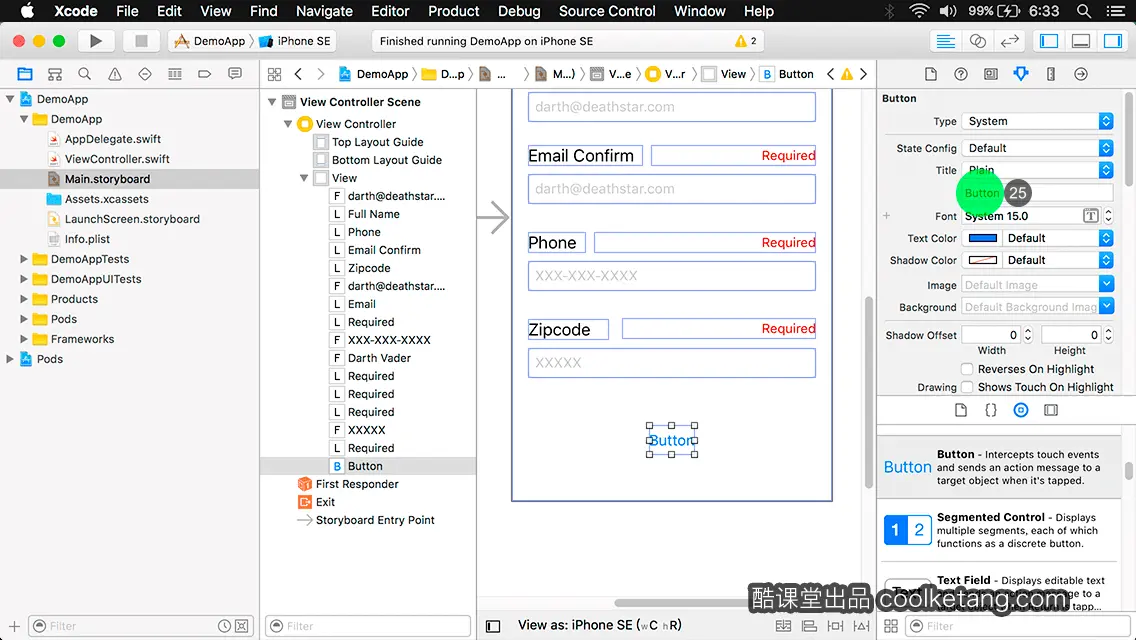Show the Media library
Image resolution: width=1136 pixels, height=640 pixels.
pos(1051,410)
